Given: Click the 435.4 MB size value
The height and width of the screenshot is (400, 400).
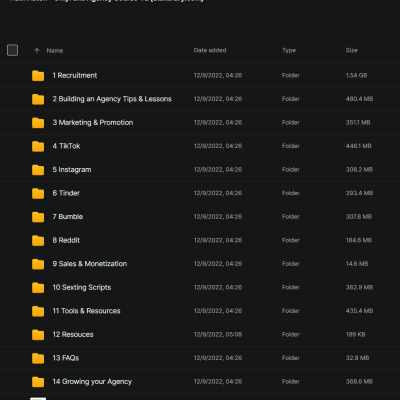Looking at the screenshot, I should coord(359,311).
